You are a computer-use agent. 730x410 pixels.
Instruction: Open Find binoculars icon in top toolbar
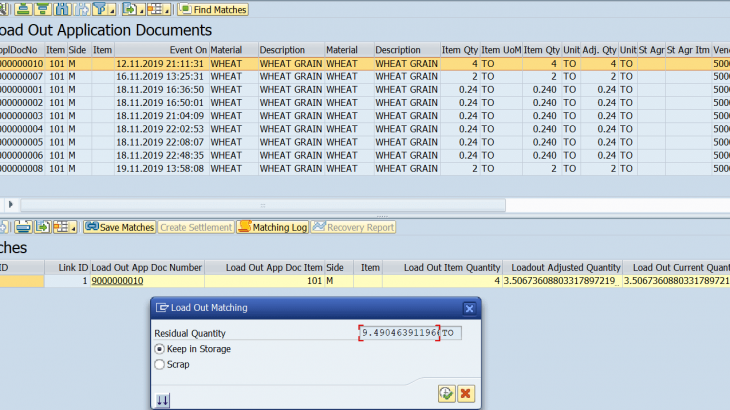pos(62,9)
